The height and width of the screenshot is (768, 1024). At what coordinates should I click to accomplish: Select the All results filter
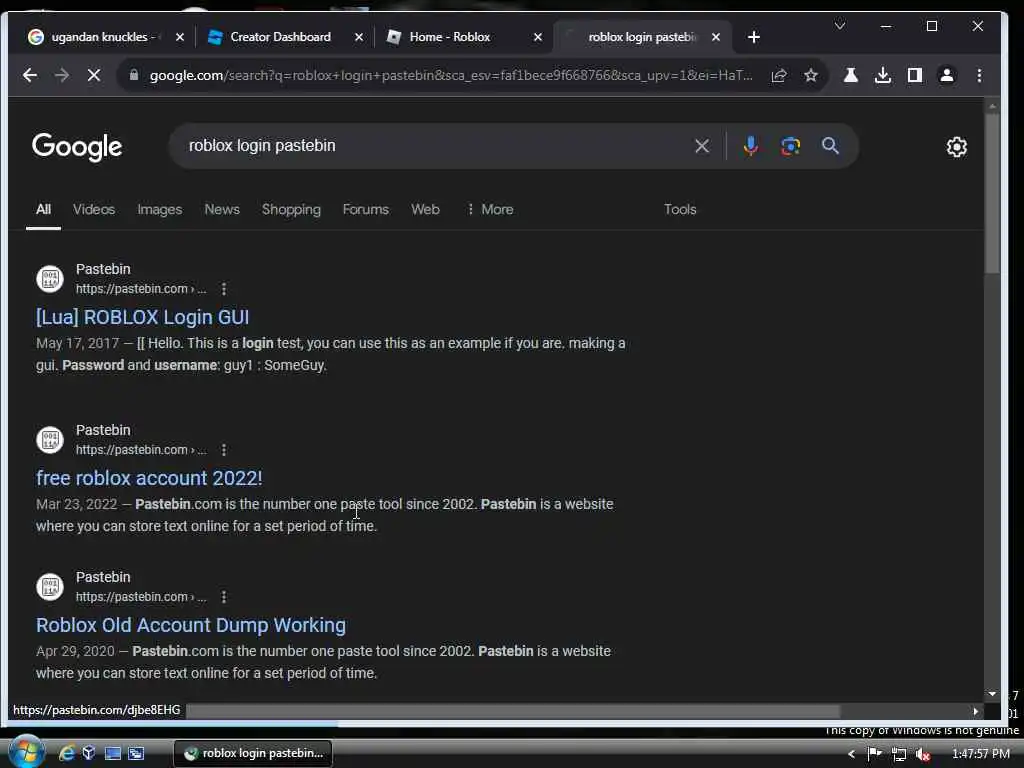[x=43, y=210]
